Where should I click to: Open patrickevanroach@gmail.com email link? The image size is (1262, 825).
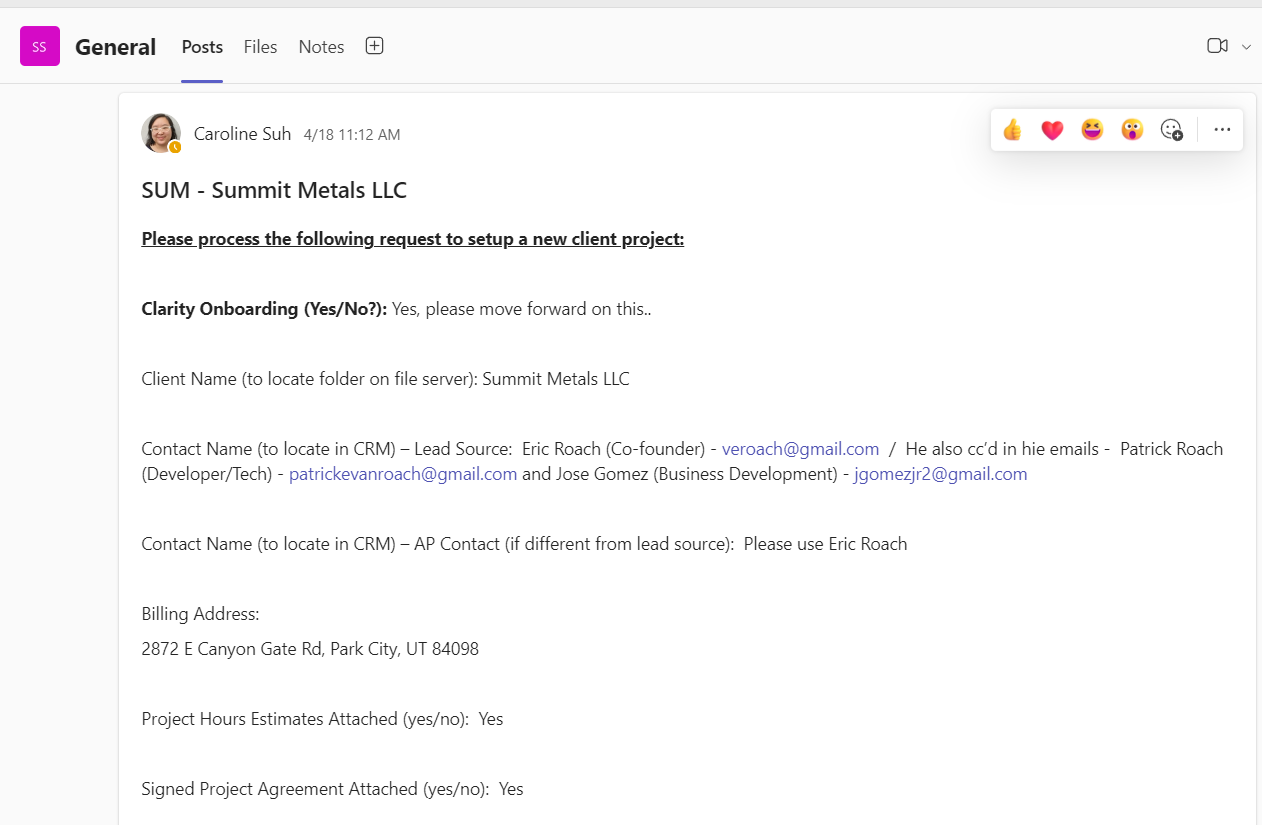(x=403, y=474)
